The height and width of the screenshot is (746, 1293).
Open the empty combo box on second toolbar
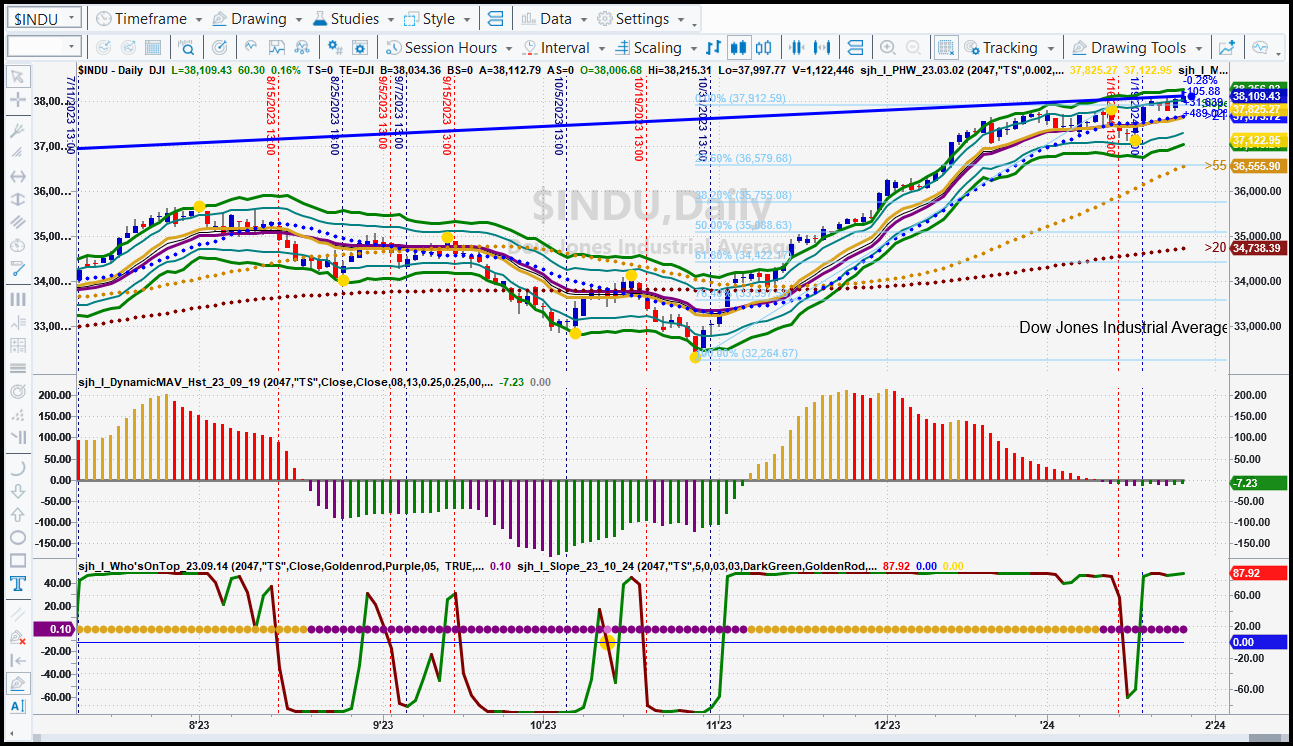(x=44, y=47)
